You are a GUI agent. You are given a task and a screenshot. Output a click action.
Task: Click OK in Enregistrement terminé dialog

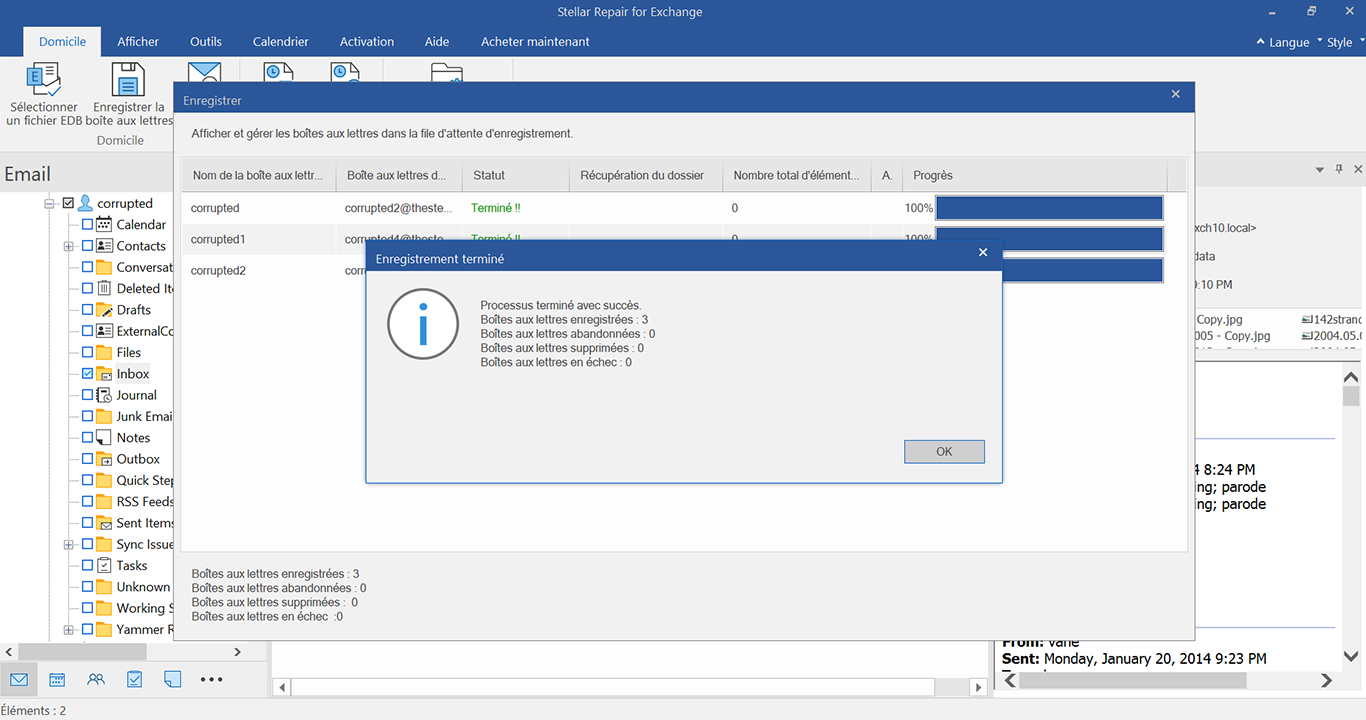[944, 452]
